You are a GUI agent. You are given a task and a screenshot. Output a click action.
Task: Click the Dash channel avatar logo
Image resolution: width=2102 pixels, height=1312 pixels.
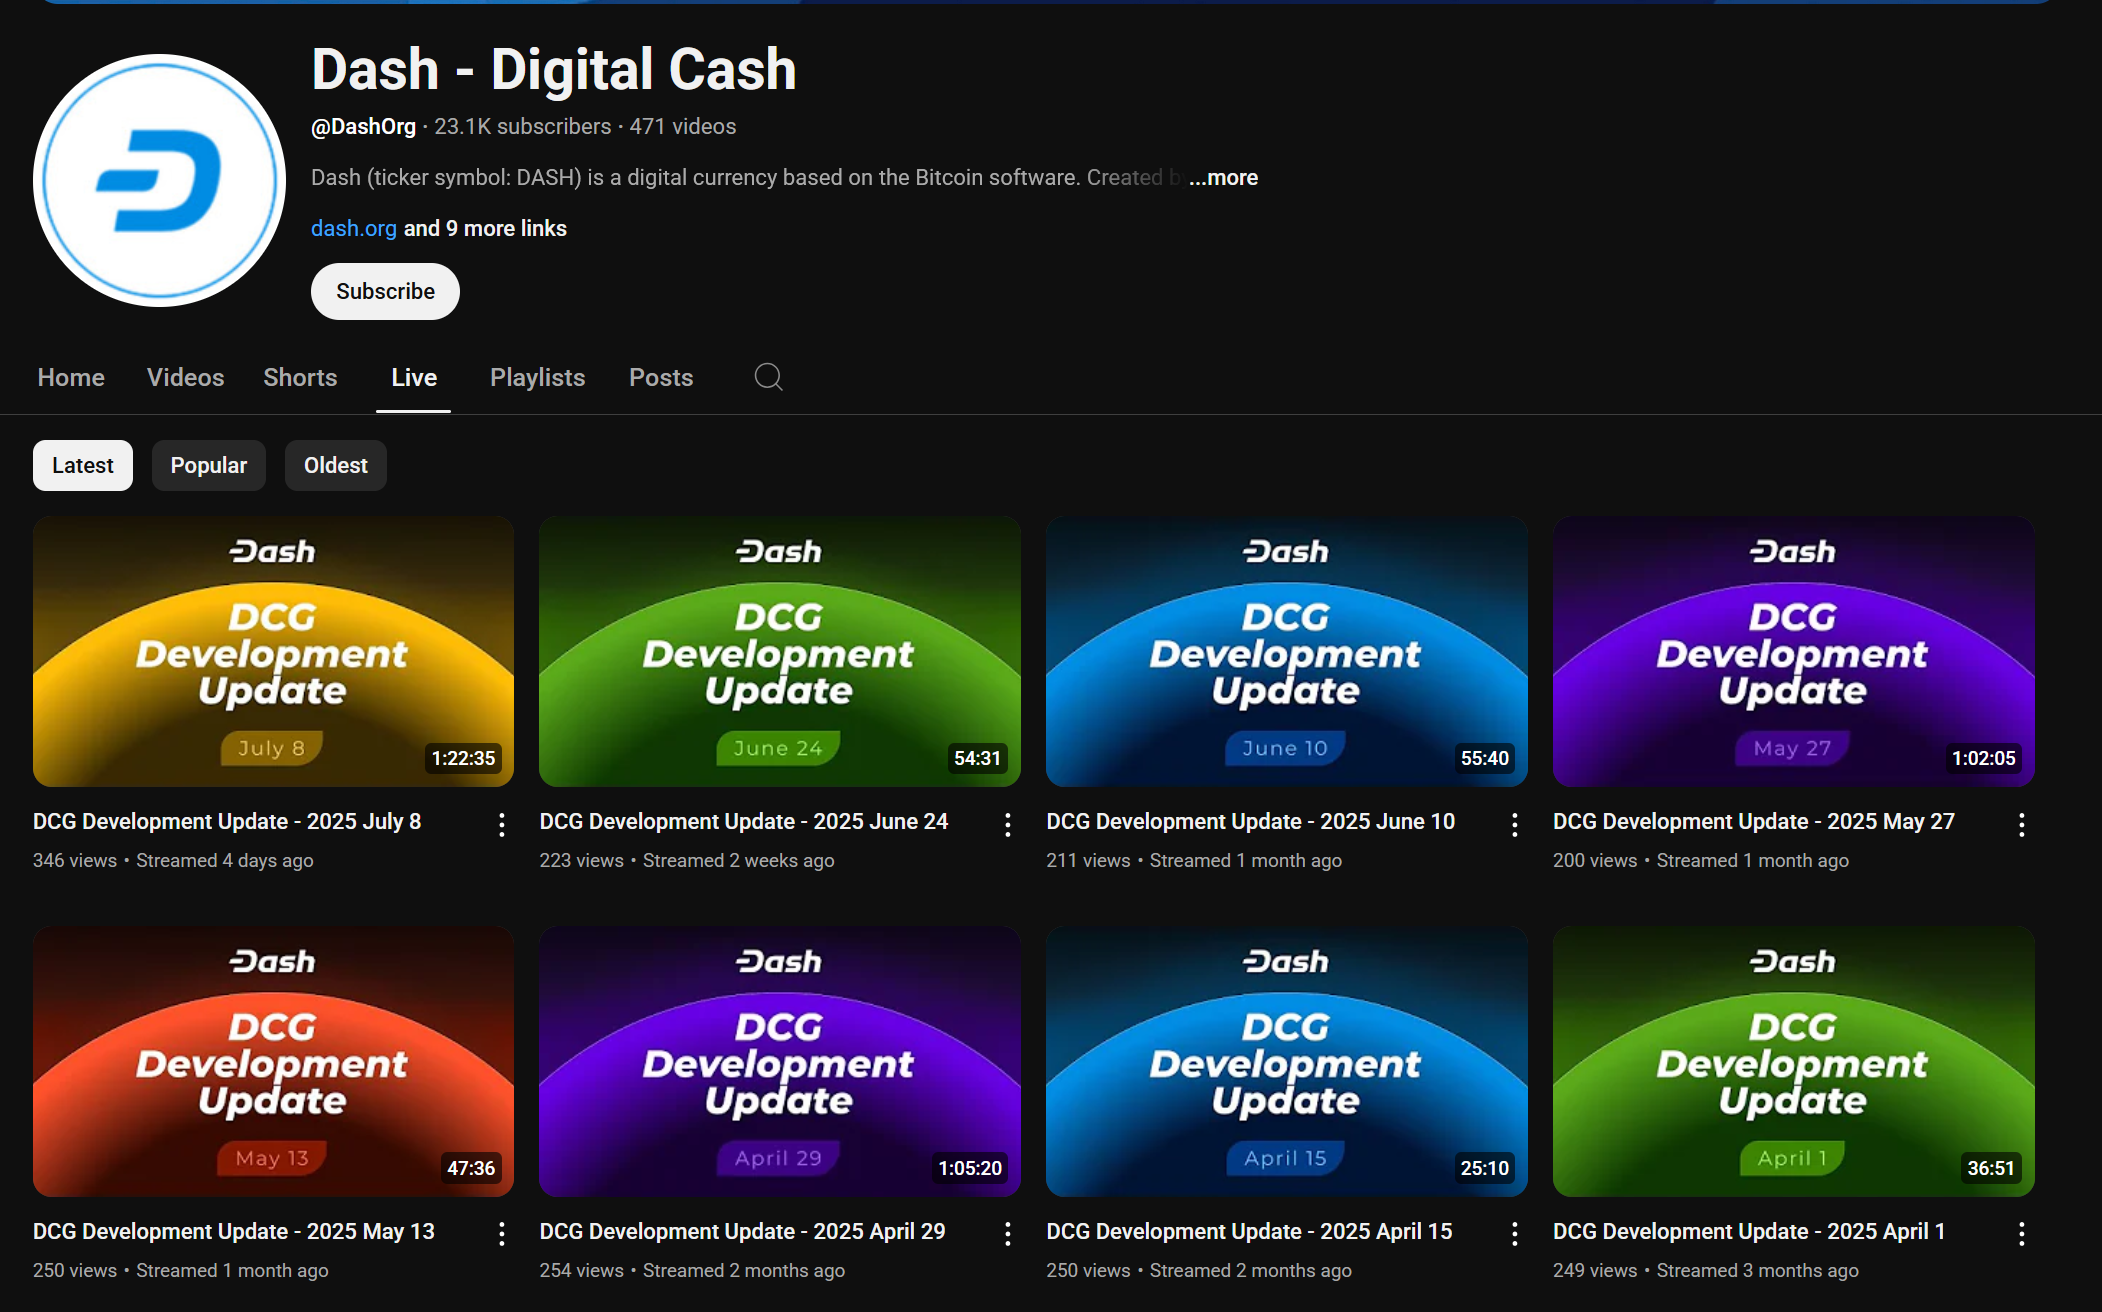159,180
